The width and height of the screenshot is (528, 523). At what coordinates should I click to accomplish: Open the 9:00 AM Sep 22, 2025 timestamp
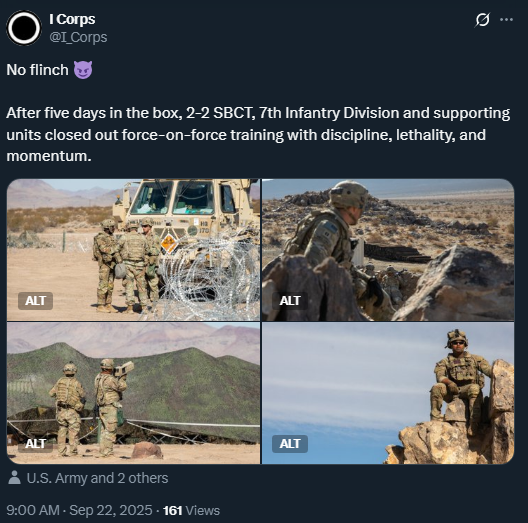pos(79,510)
